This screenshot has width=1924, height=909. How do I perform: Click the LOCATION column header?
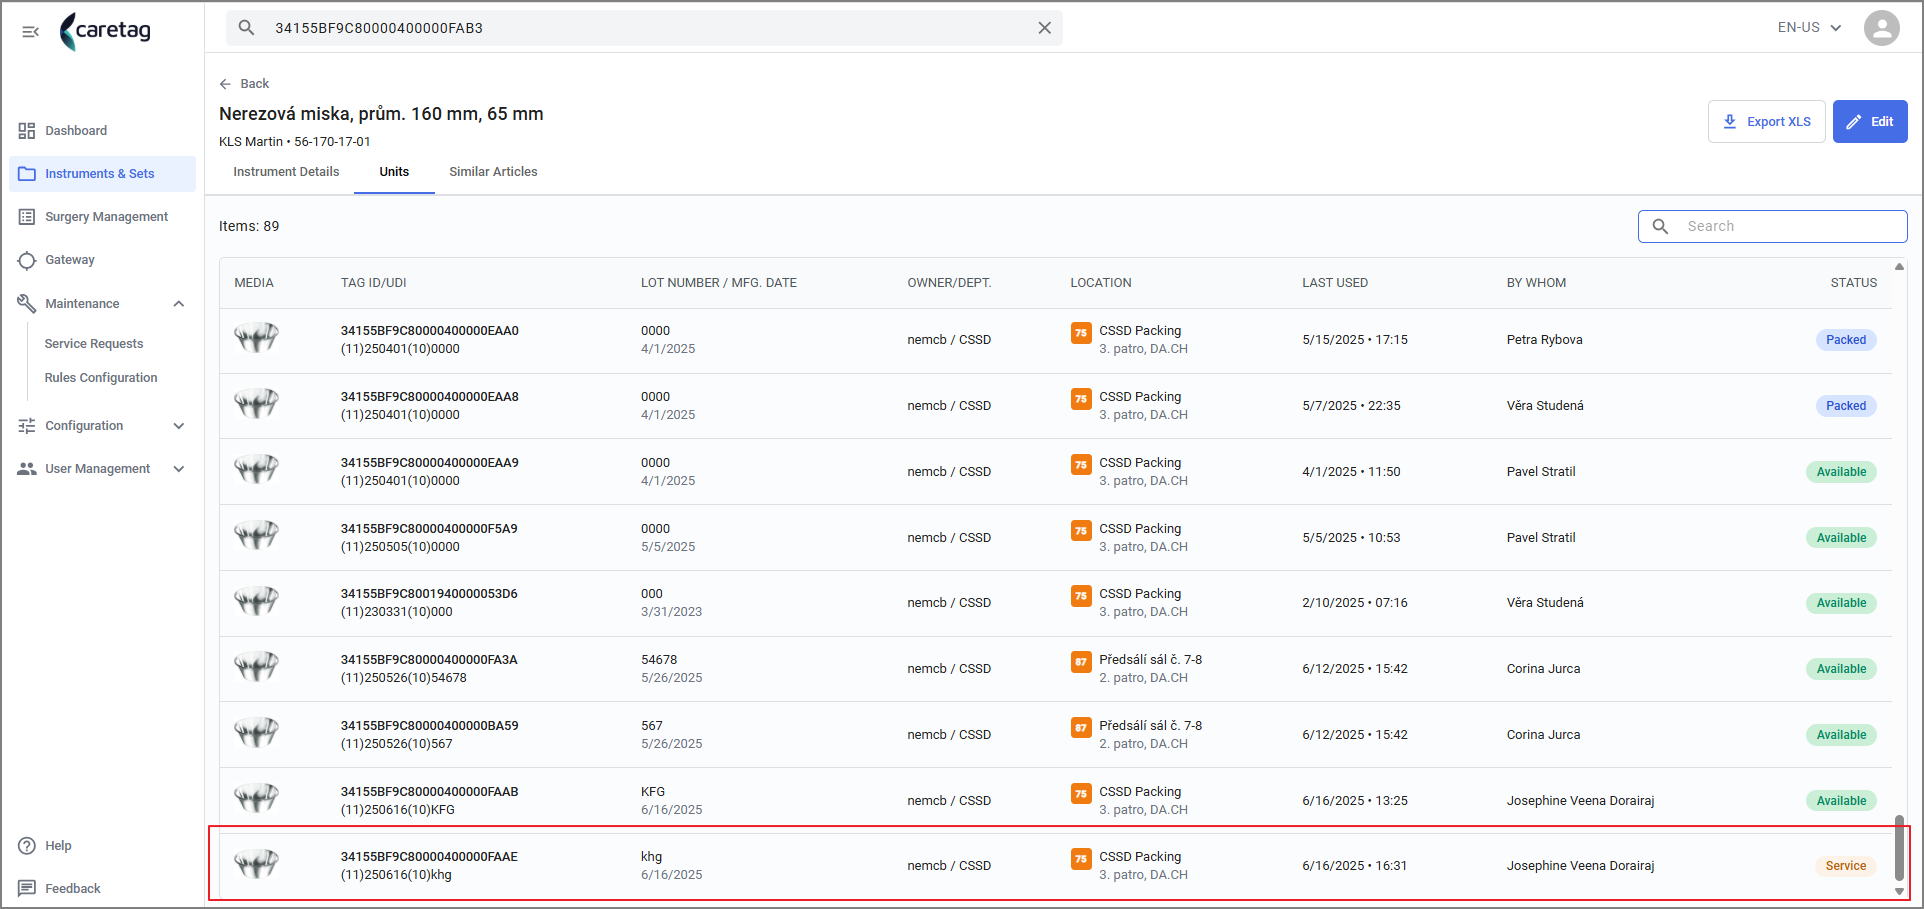pos(1101,283)
